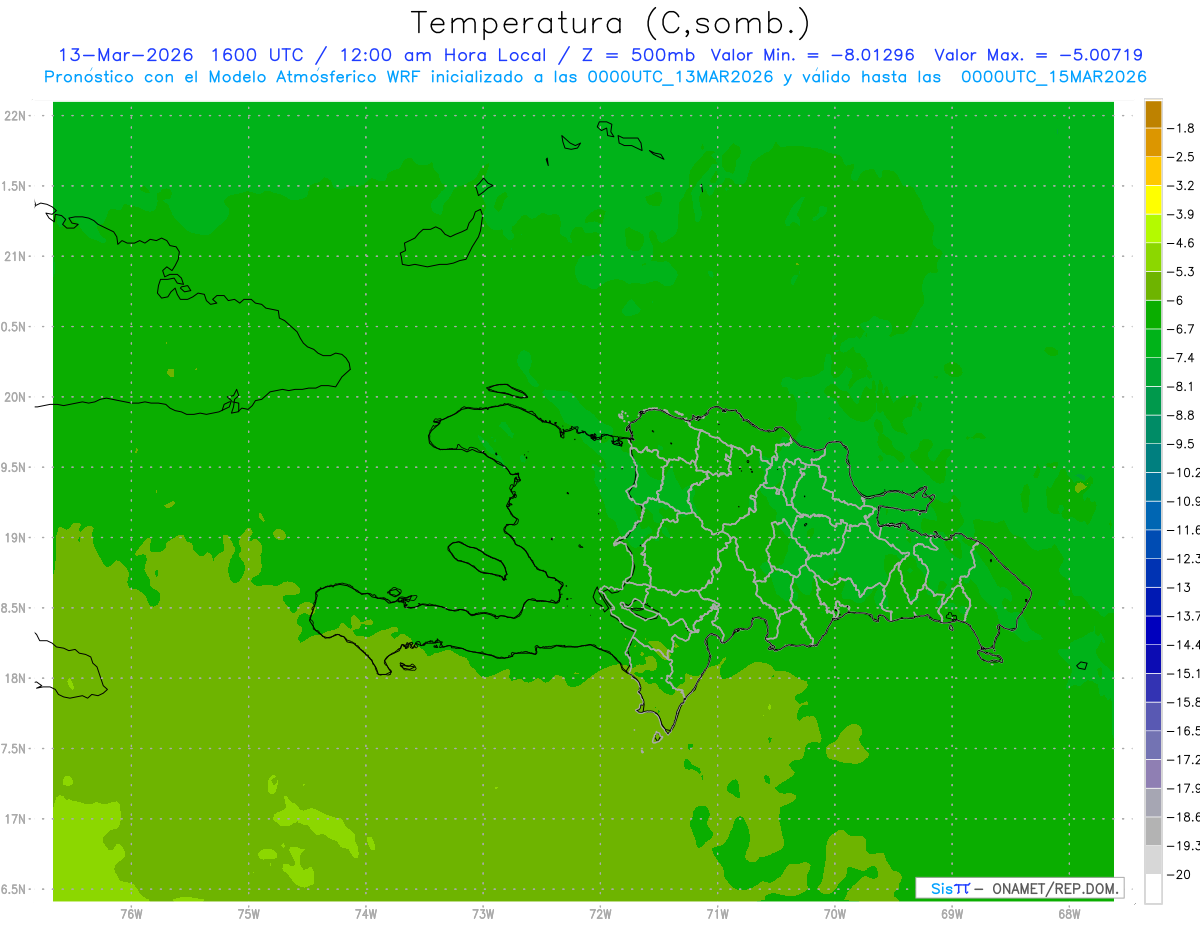Viewport: 1200px width, 927px height.
Task: Select the "Z = 500mb" level text
Action: coord(637,55)
